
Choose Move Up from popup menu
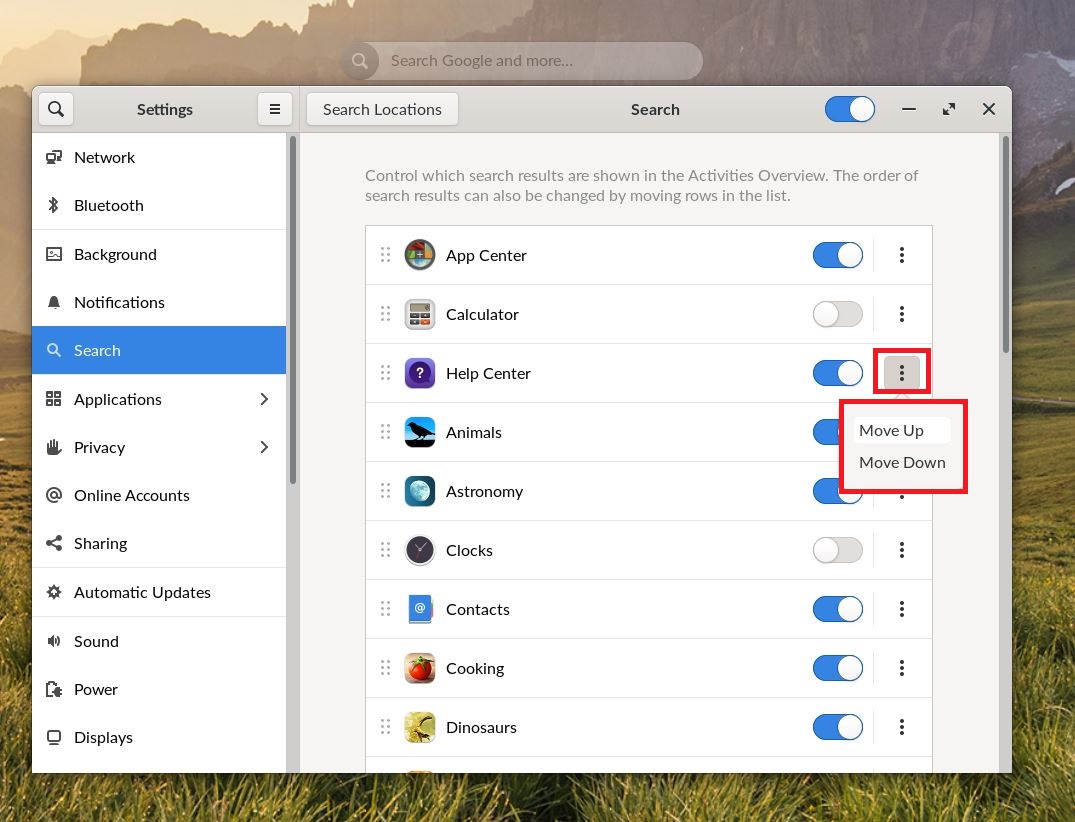pos(902,430)
